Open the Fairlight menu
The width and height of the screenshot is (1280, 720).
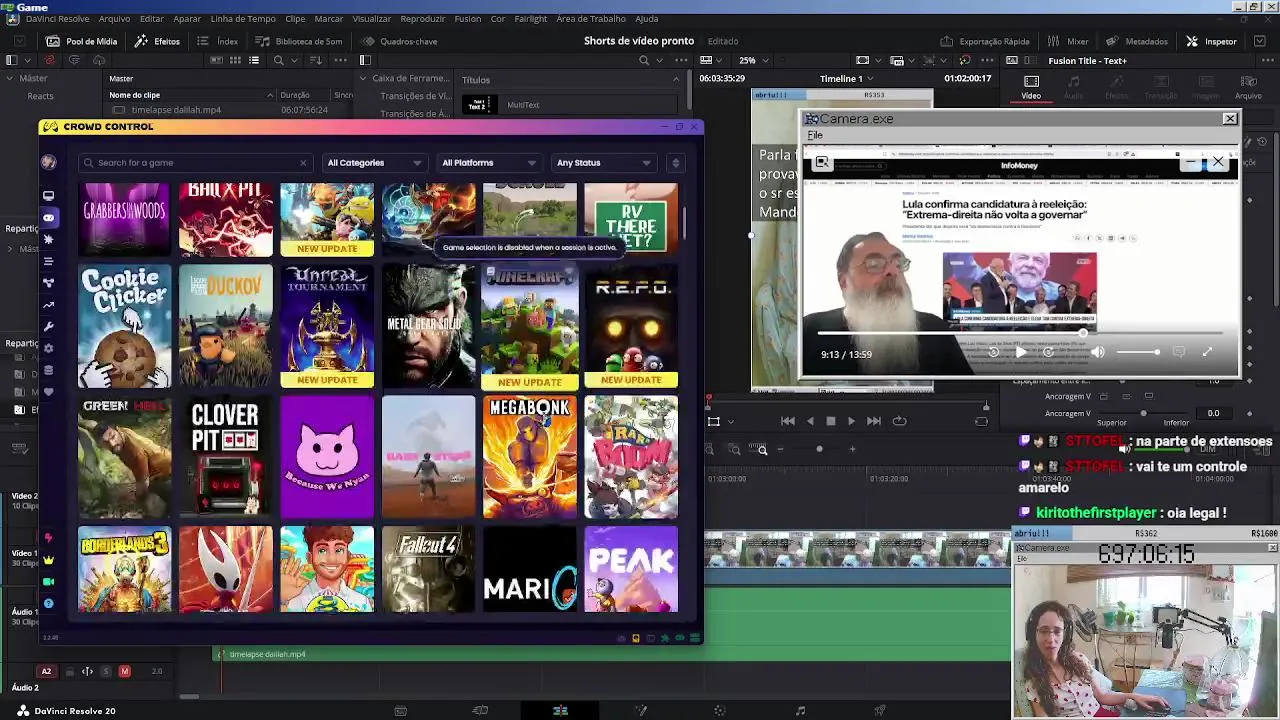(x=531, y=19)
